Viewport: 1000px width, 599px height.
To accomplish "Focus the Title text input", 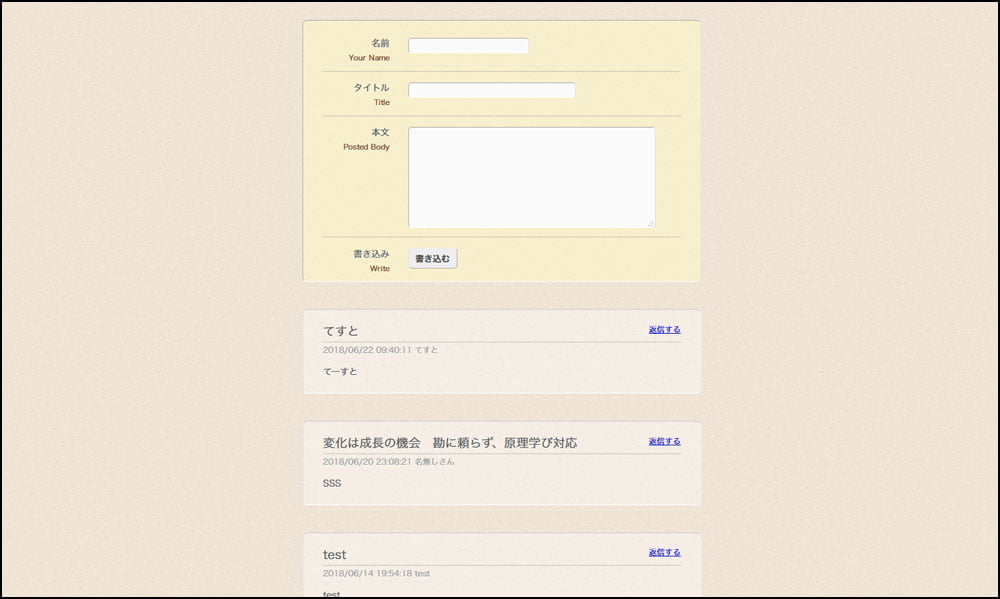I will [492, 91].
